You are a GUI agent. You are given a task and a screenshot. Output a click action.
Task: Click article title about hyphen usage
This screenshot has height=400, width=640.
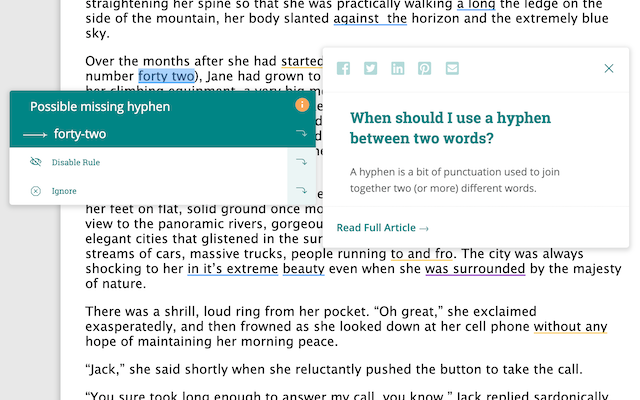coord(450,128)
